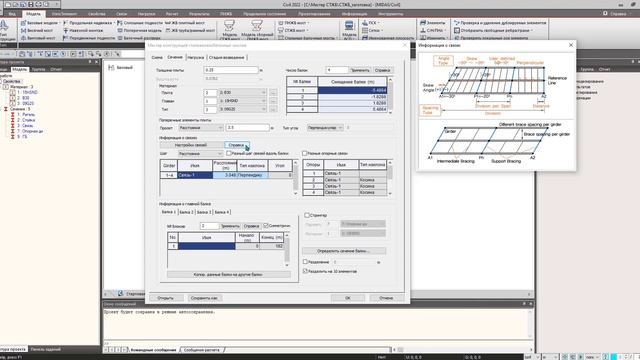Open the Плита material dropdown
The width and height of the screenshot is (640, 360).
click(242, 93)
